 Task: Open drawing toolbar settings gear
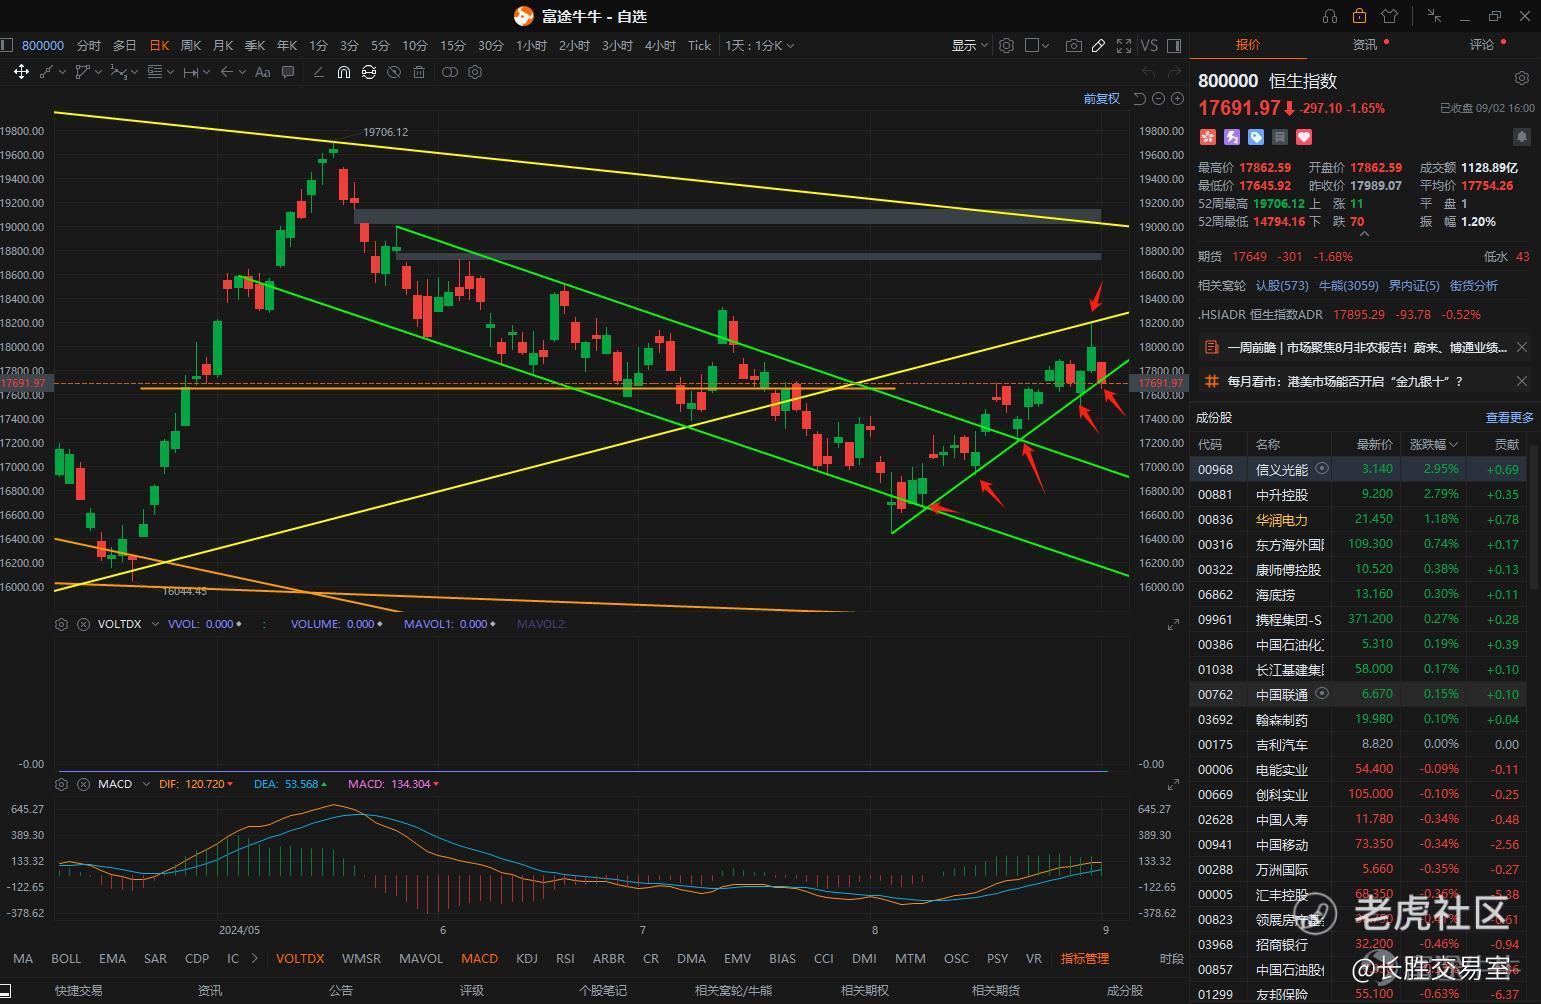[475, 72]
